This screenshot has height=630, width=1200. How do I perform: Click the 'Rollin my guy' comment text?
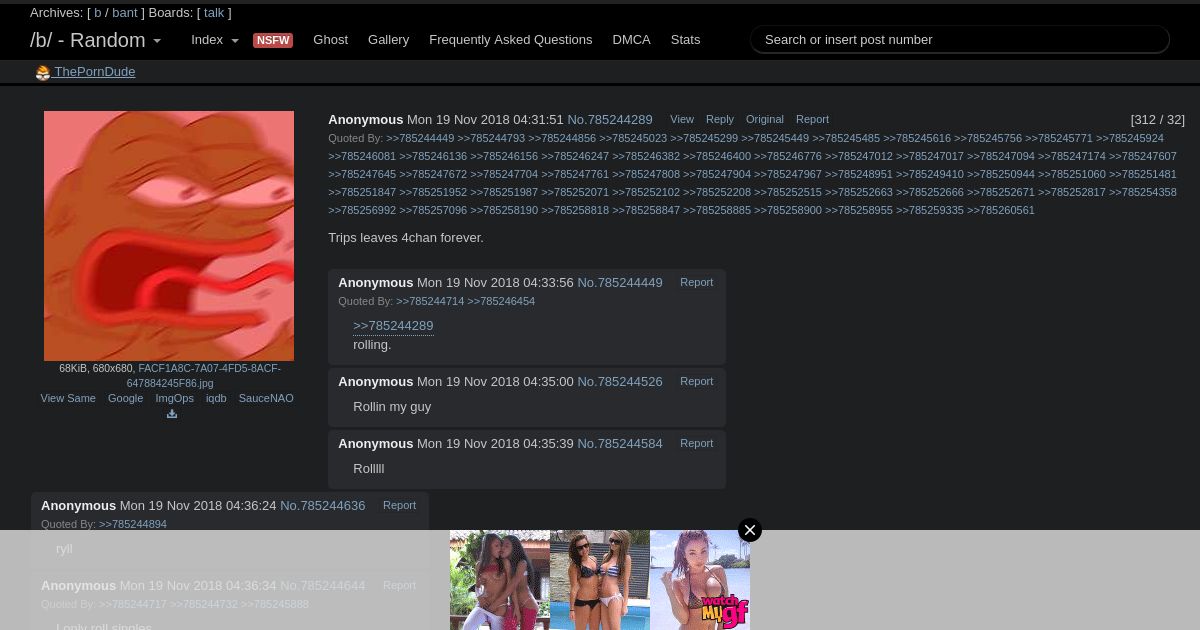(x=392, y=407)
